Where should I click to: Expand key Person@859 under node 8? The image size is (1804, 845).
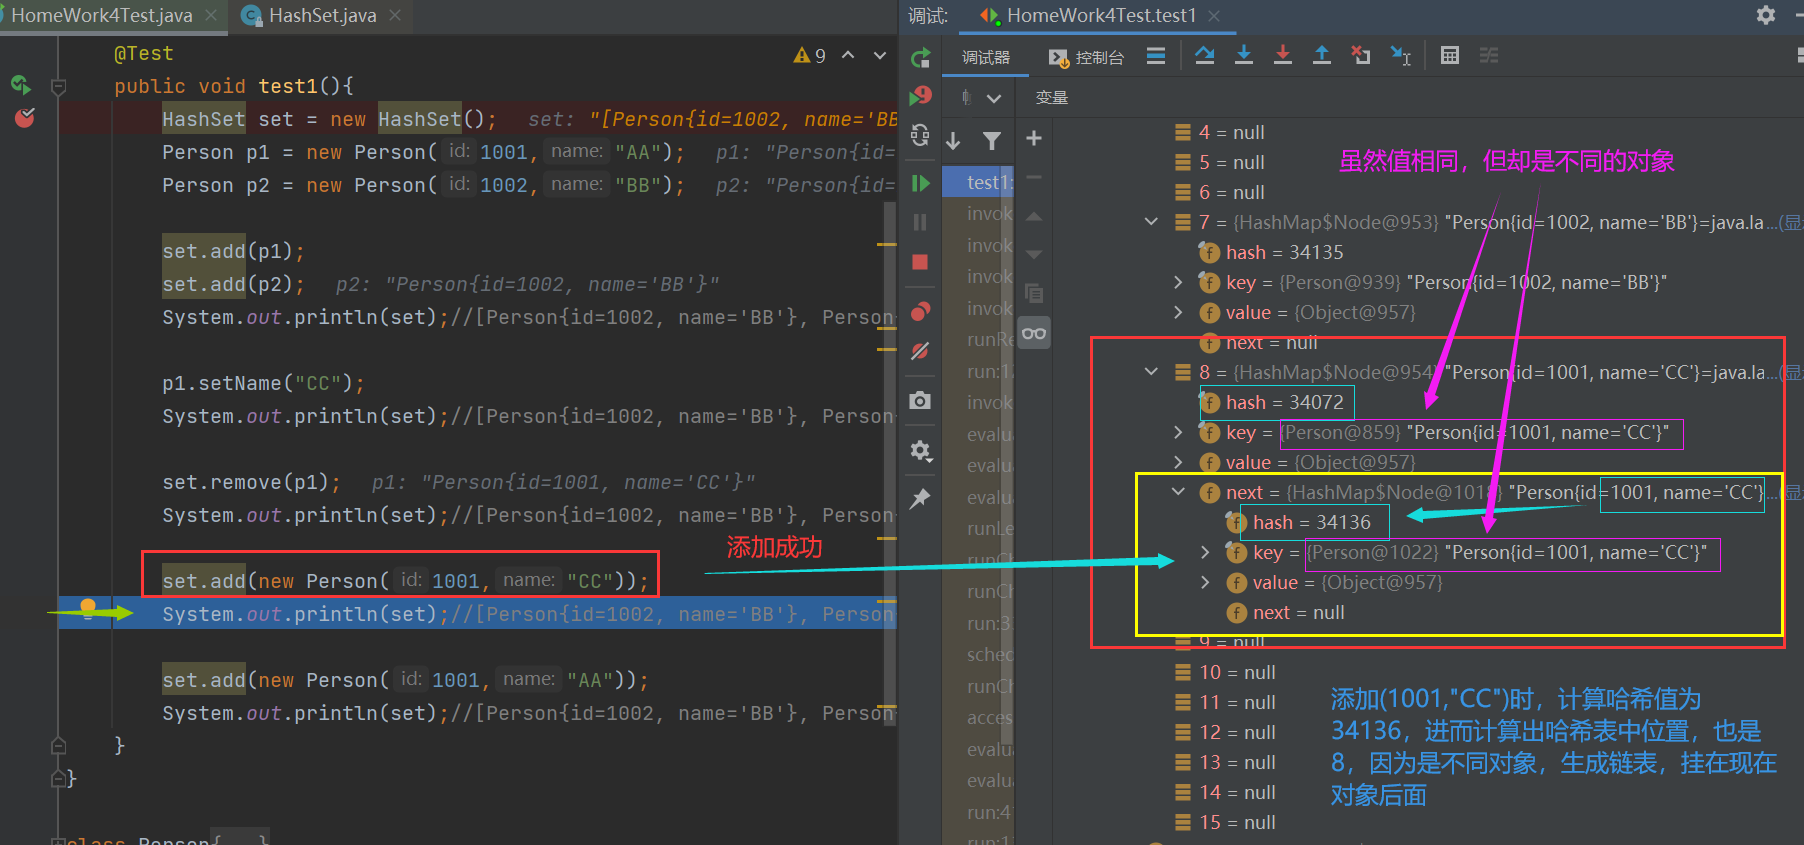point(1178,432)
